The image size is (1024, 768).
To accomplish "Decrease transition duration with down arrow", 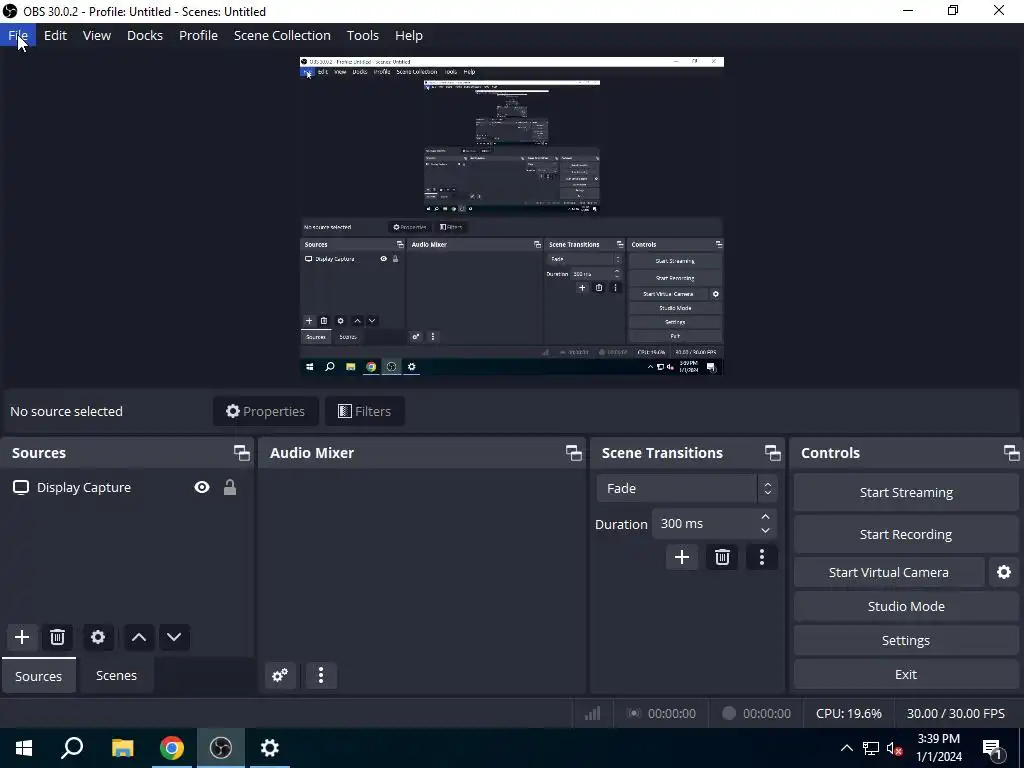I will click(x=765, y=530).
